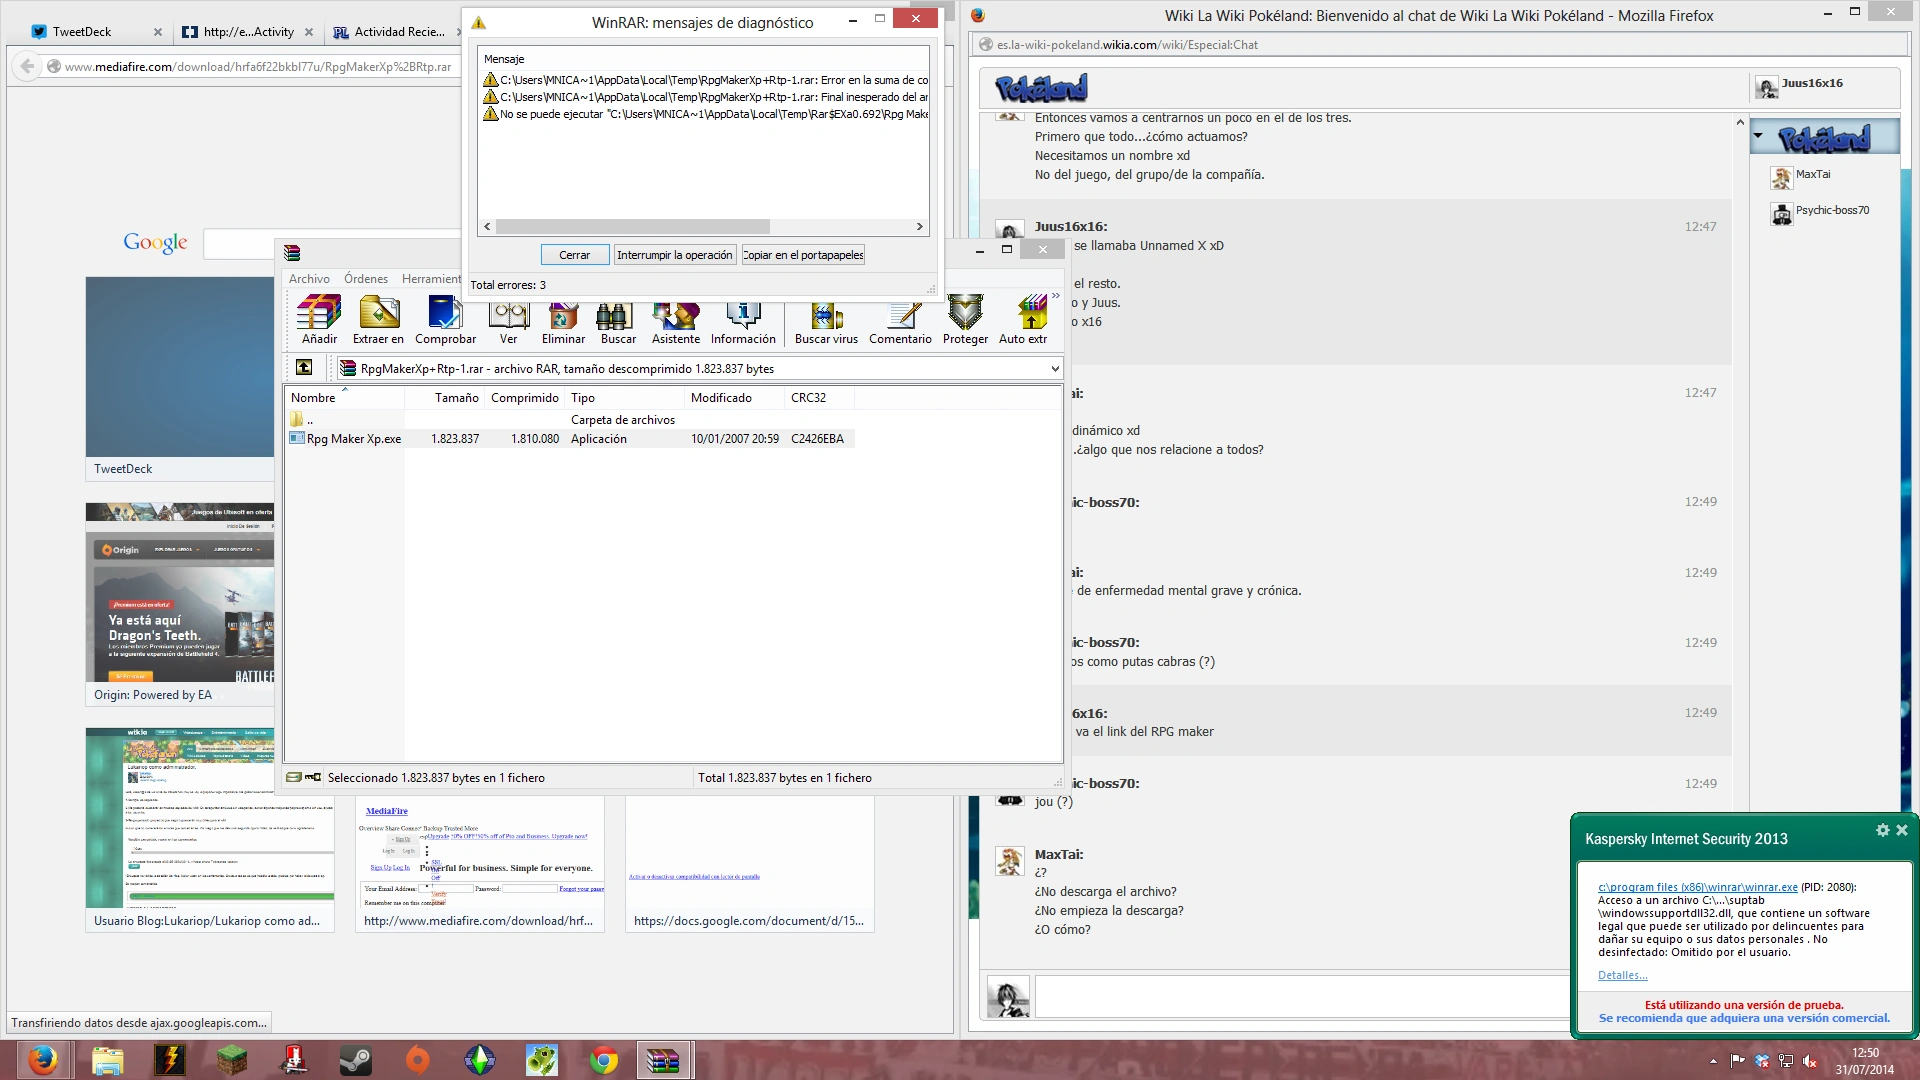Open Kaspersky notification settings gear
The image size is (1920, 1080).
pyautogui.click(x=1882, y=831)
